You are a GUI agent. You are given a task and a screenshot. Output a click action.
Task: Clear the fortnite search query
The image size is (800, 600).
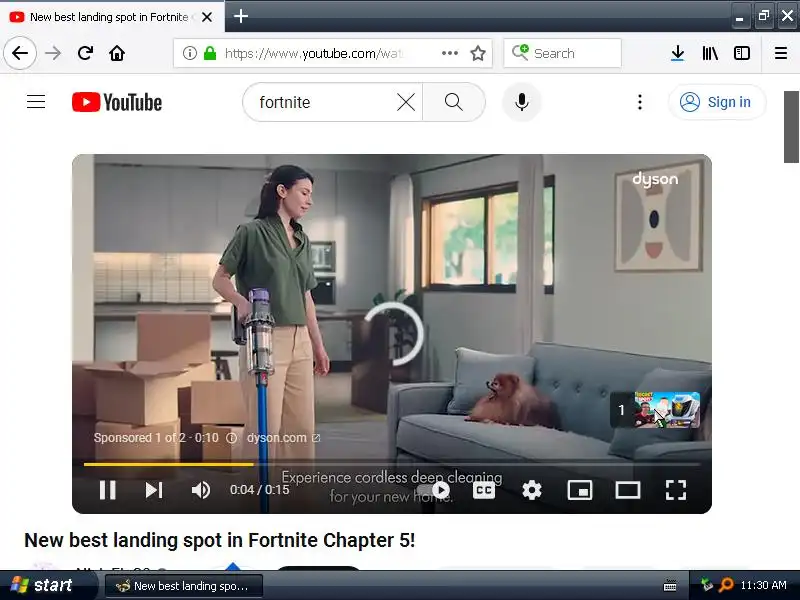[406, 103]
